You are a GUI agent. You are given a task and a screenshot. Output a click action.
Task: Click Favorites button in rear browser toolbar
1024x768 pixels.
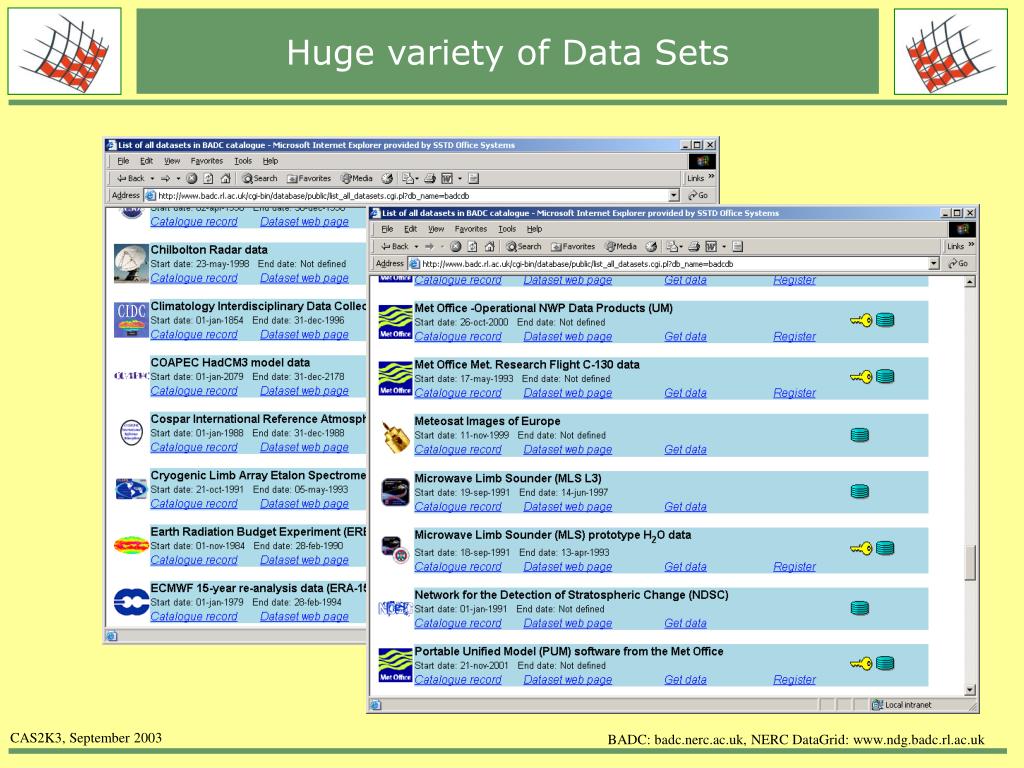(x=309, y=178)
